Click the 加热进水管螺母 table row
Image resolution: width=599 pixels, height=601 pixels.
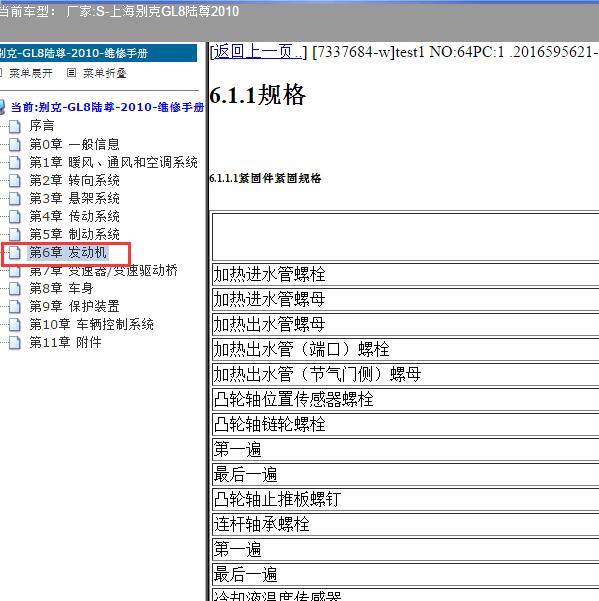[405, 299]
